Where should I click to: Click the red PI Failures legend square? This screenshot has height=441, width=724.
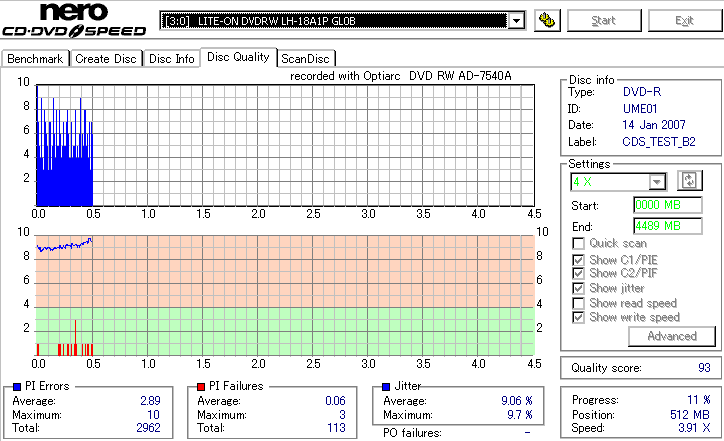(x=201, y=387)
